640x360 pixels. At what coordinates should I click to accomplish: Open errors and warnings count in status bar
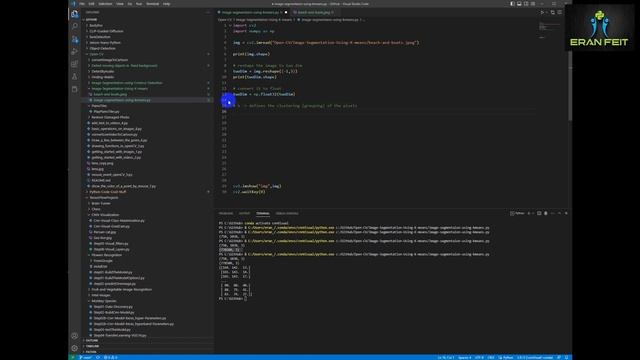point(110,358)
